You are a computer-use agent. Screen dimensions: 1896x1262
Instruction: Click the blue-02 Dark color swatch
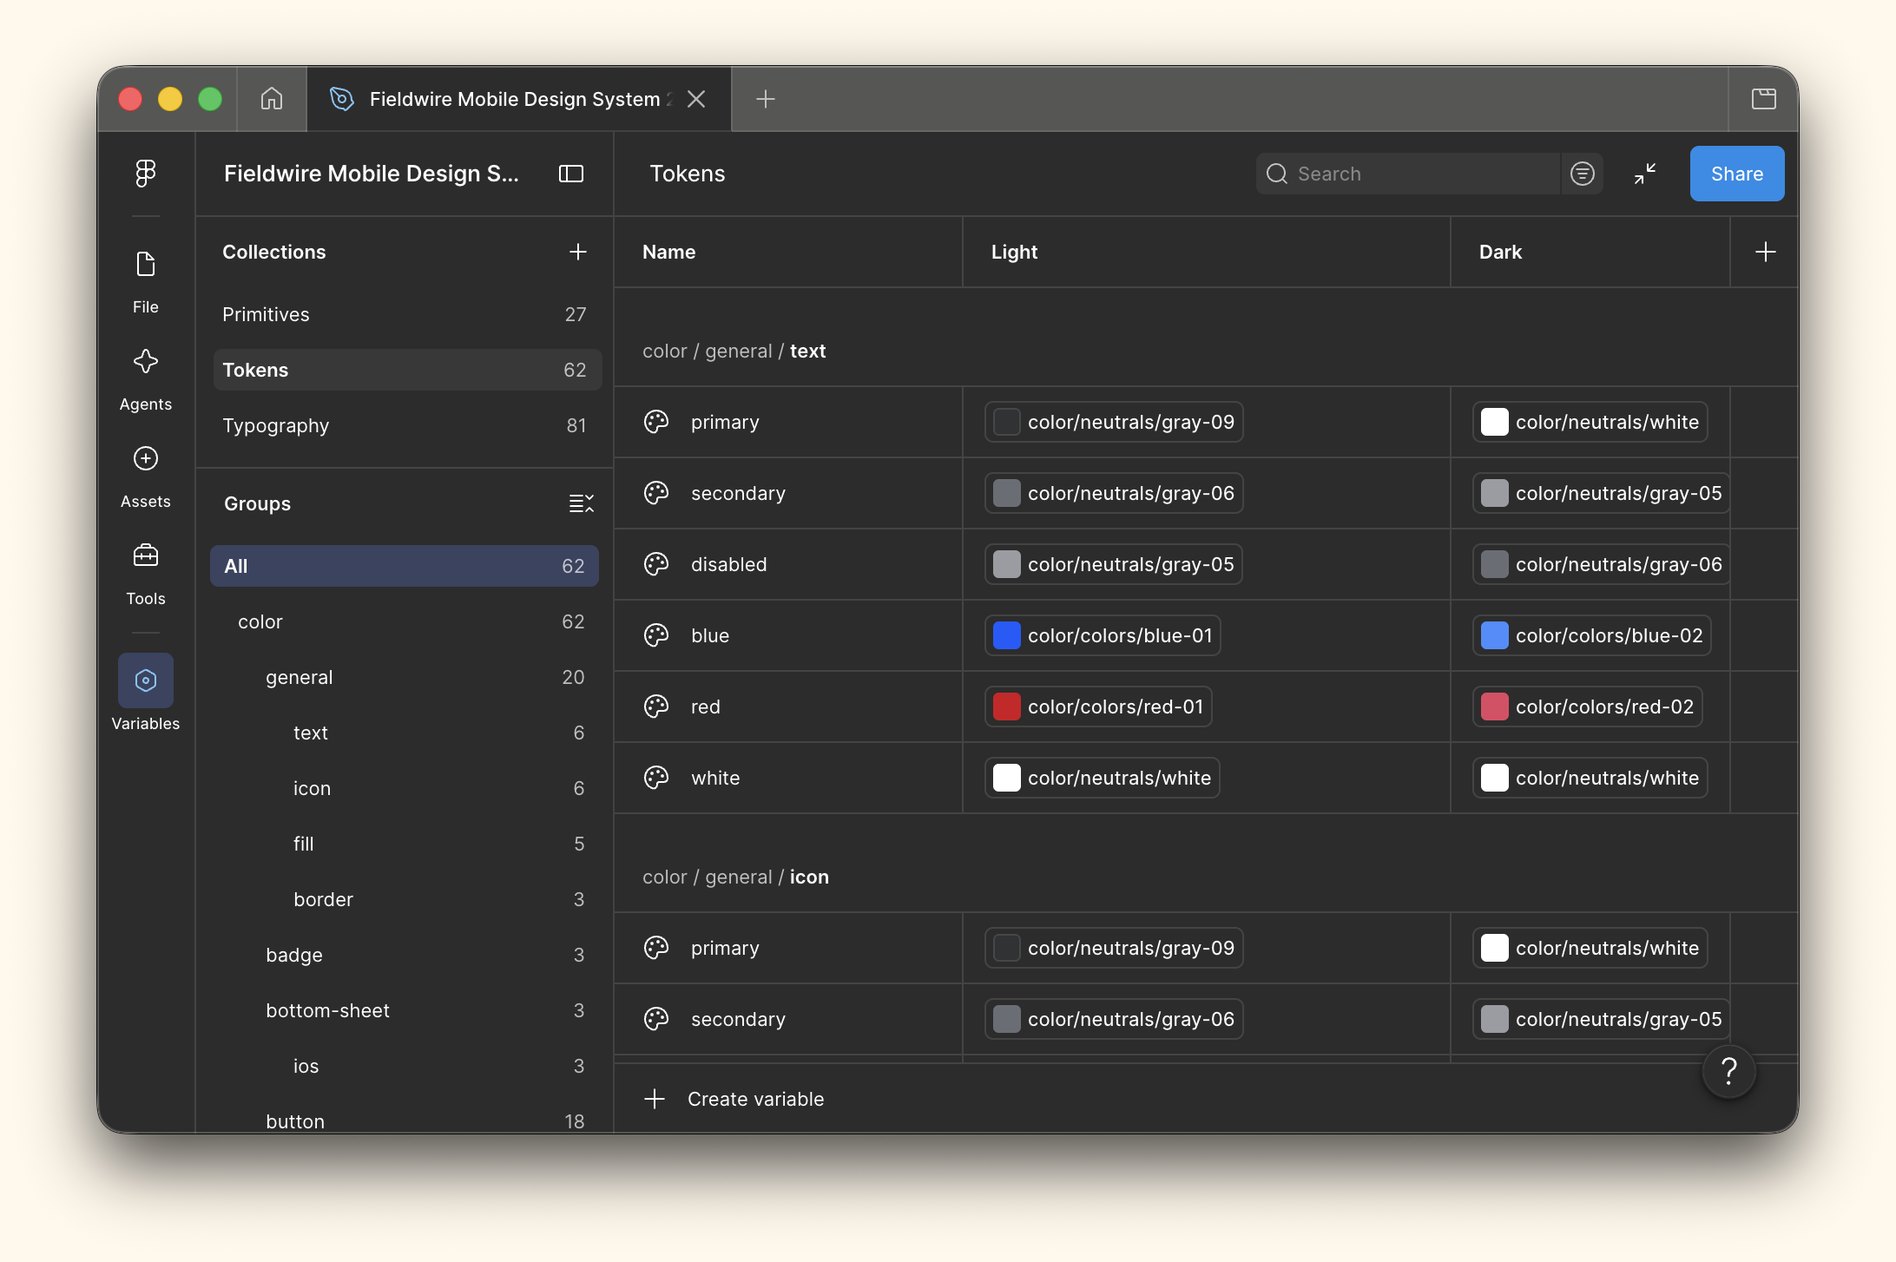(1494, 635)
